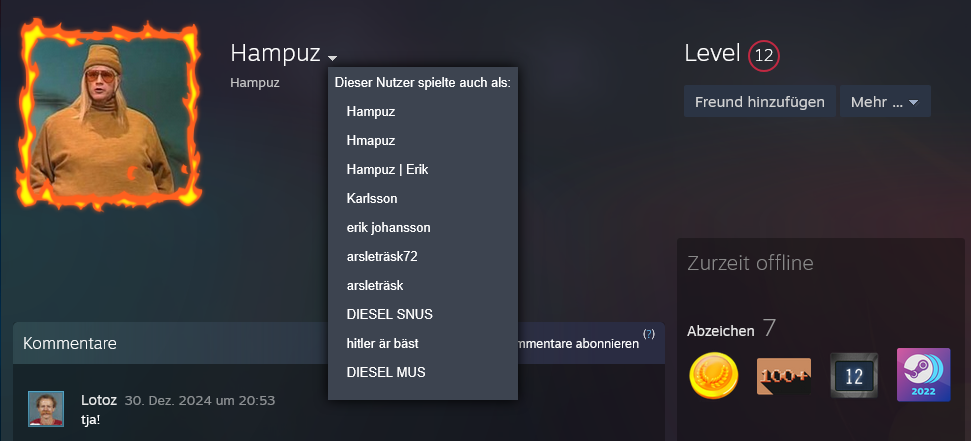
Task: Click the years of service 12 badge
Action: (x=853, y=375)
